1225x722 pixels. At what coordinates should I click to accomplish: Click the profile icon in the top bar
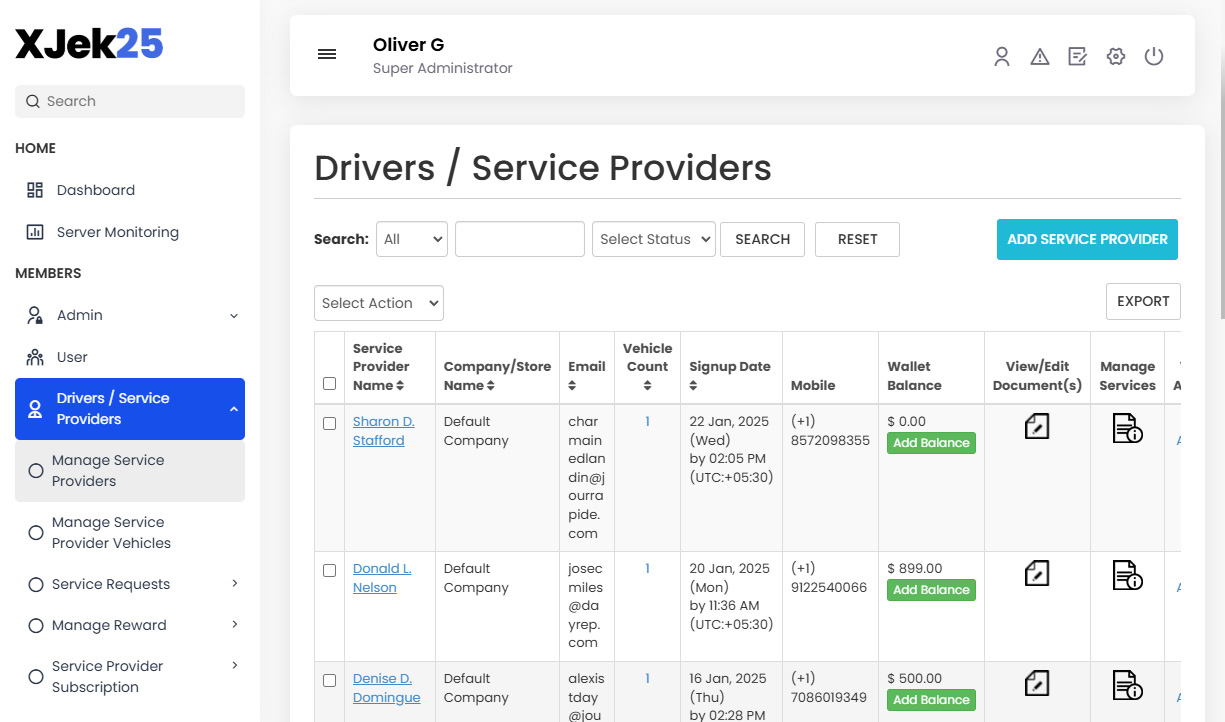coord(1002,56)
